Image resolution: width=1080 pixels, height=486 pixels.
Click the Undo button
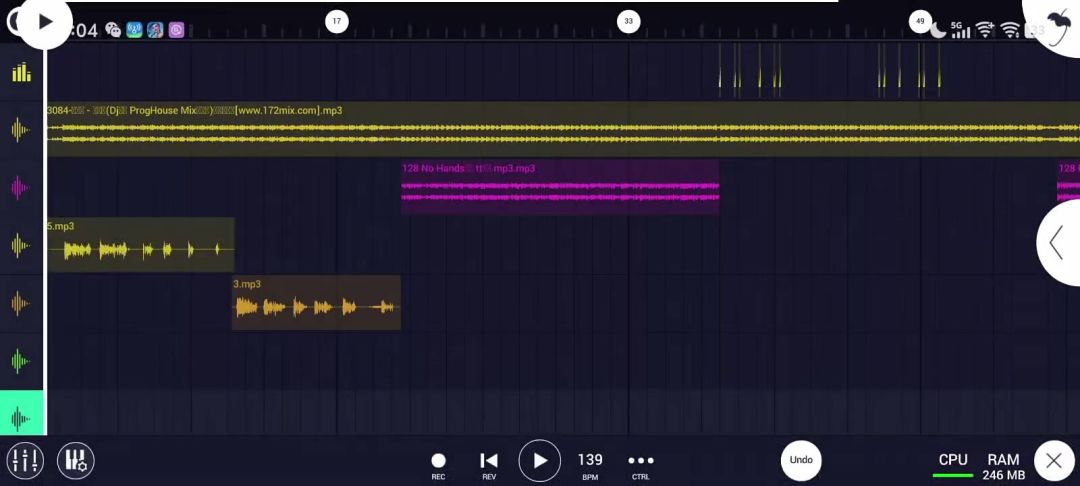(801, 460)
